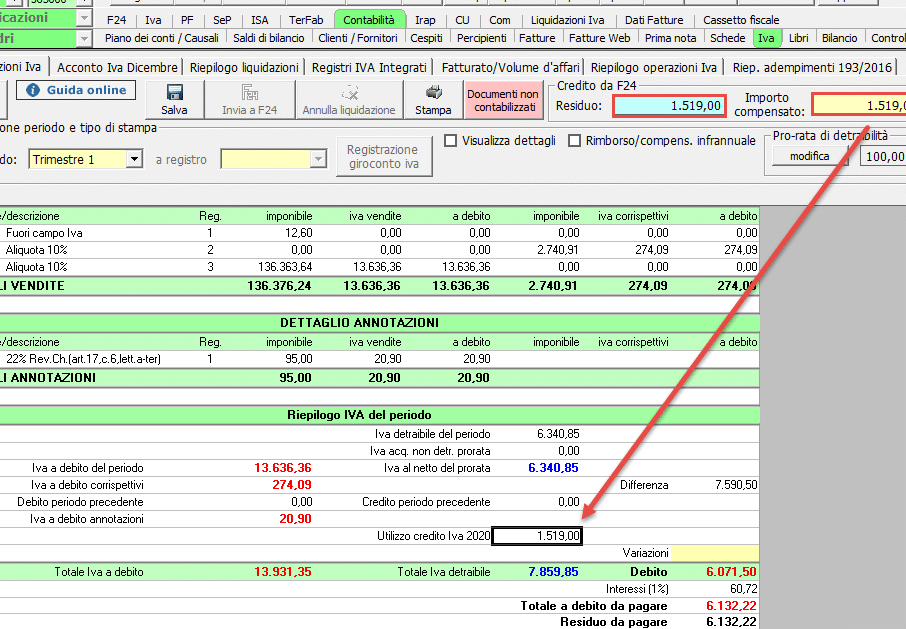Open Fatturato/Volume d'affari tab
The image size is (906, 629).
point(510,68)
